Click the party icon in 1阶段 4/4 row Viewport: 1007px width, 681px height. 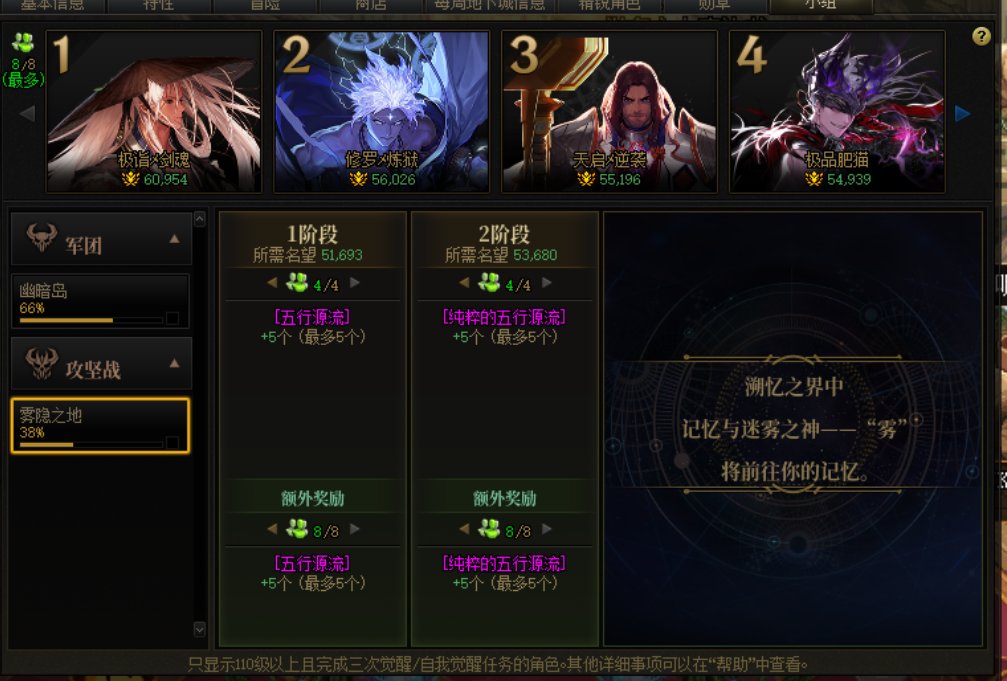click(x=297, y=283)
